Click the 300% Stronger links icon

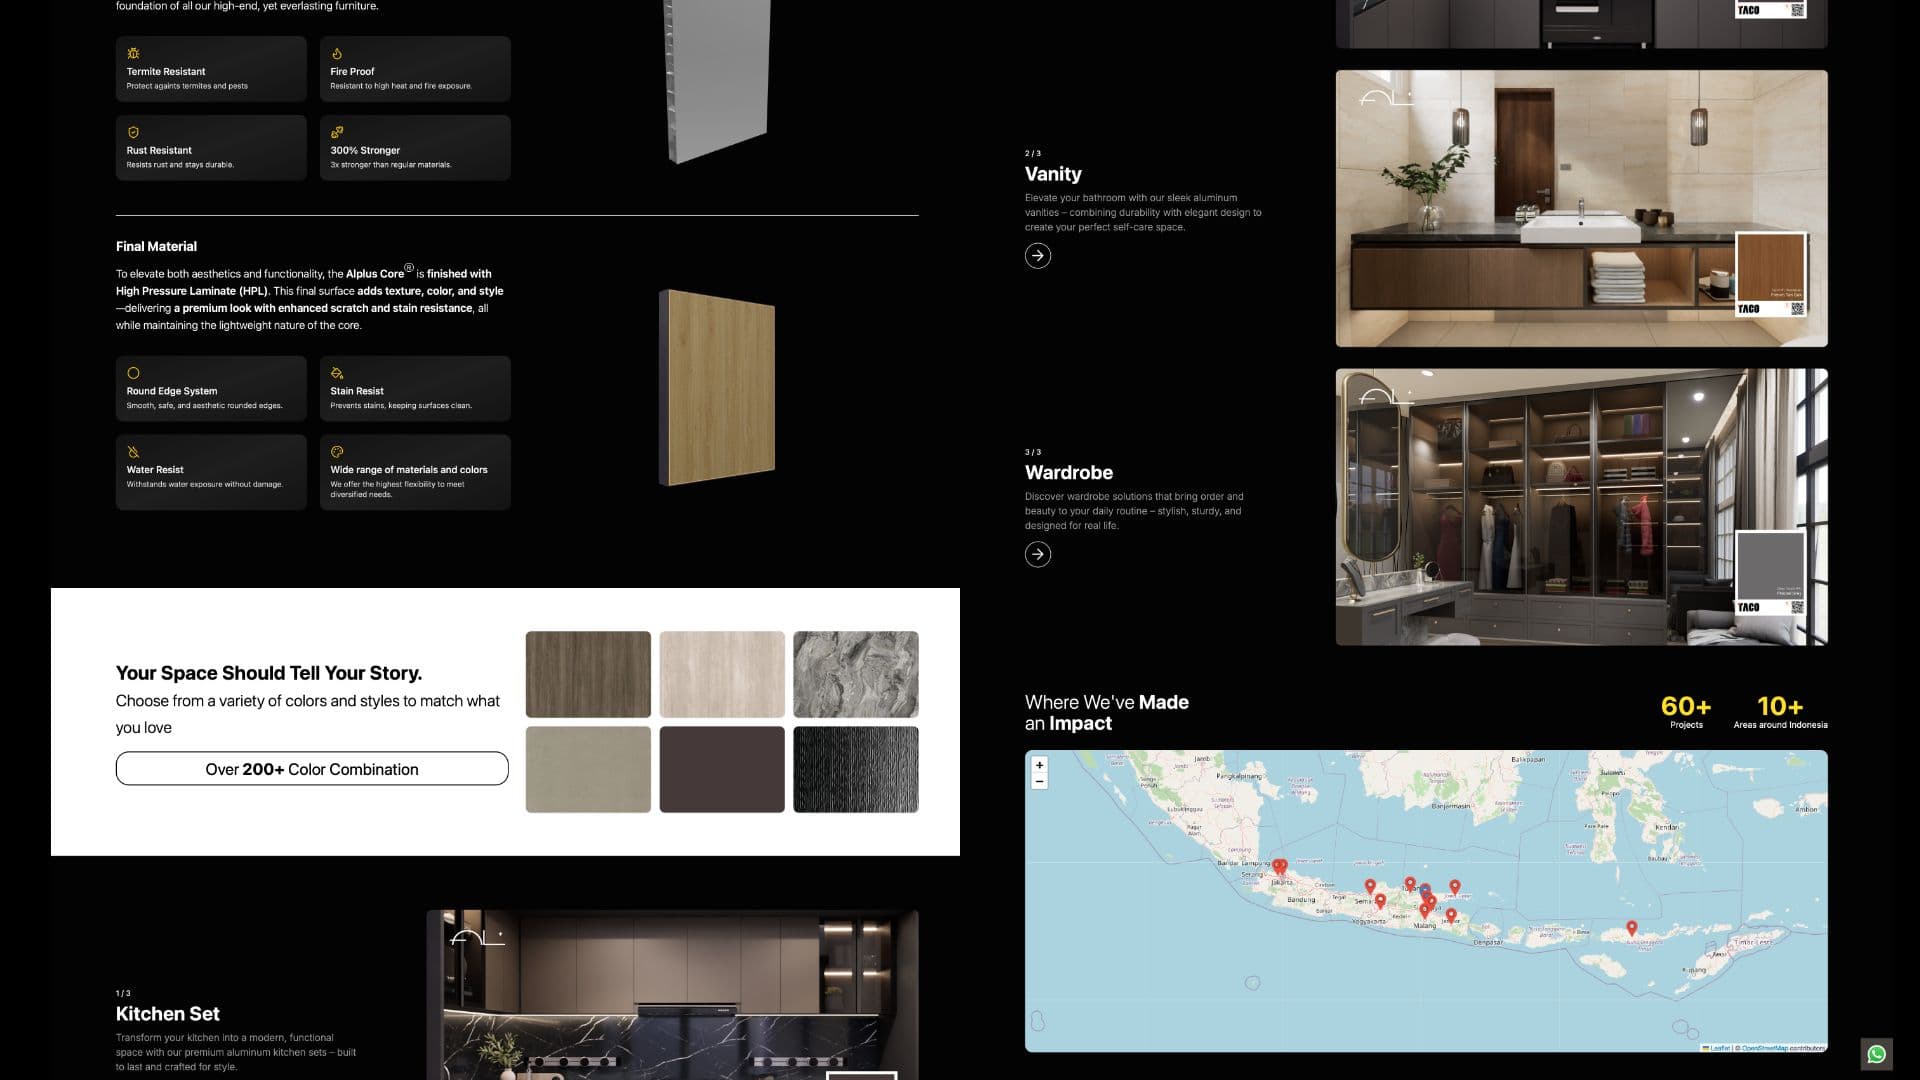point(337,132)
